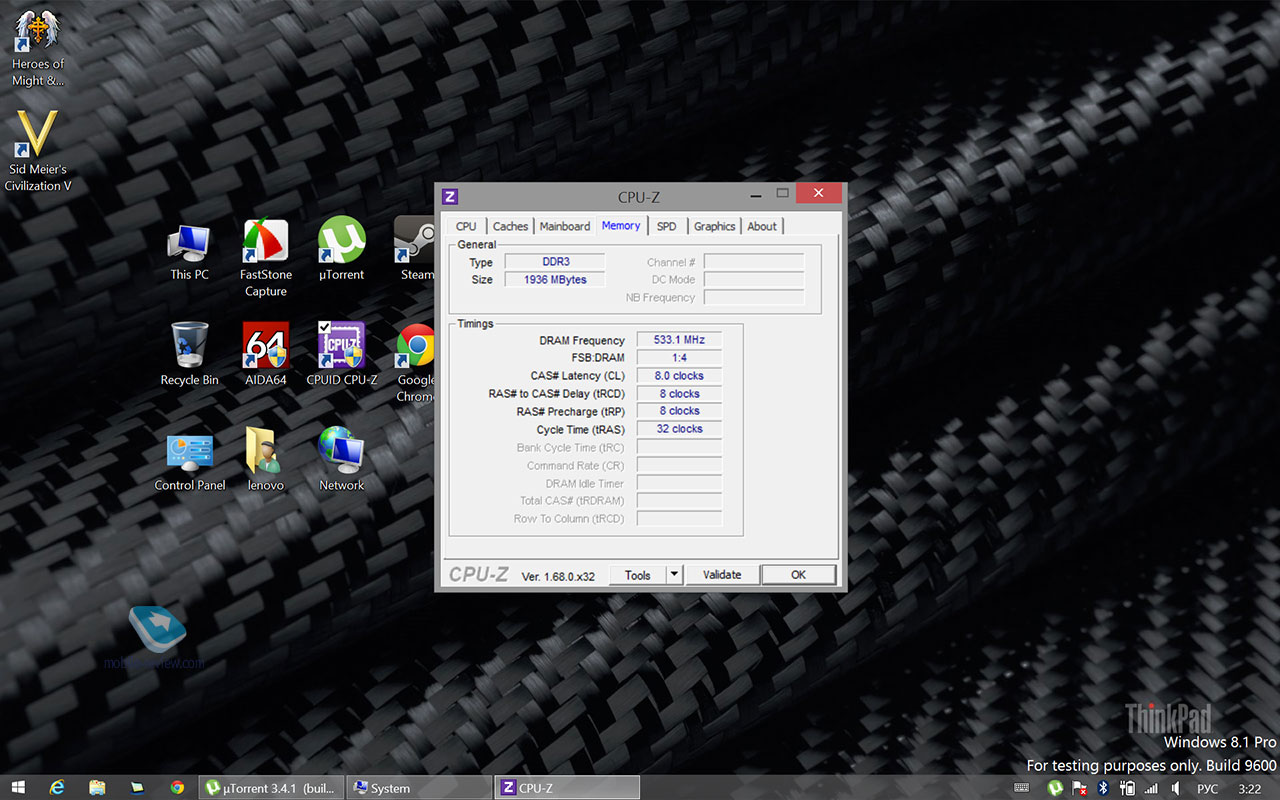The height and width of the screenshot is (800, 1280).
Task: Click the 533.1 MHz DRAM Frequency value
Action: tap(679, 340)
